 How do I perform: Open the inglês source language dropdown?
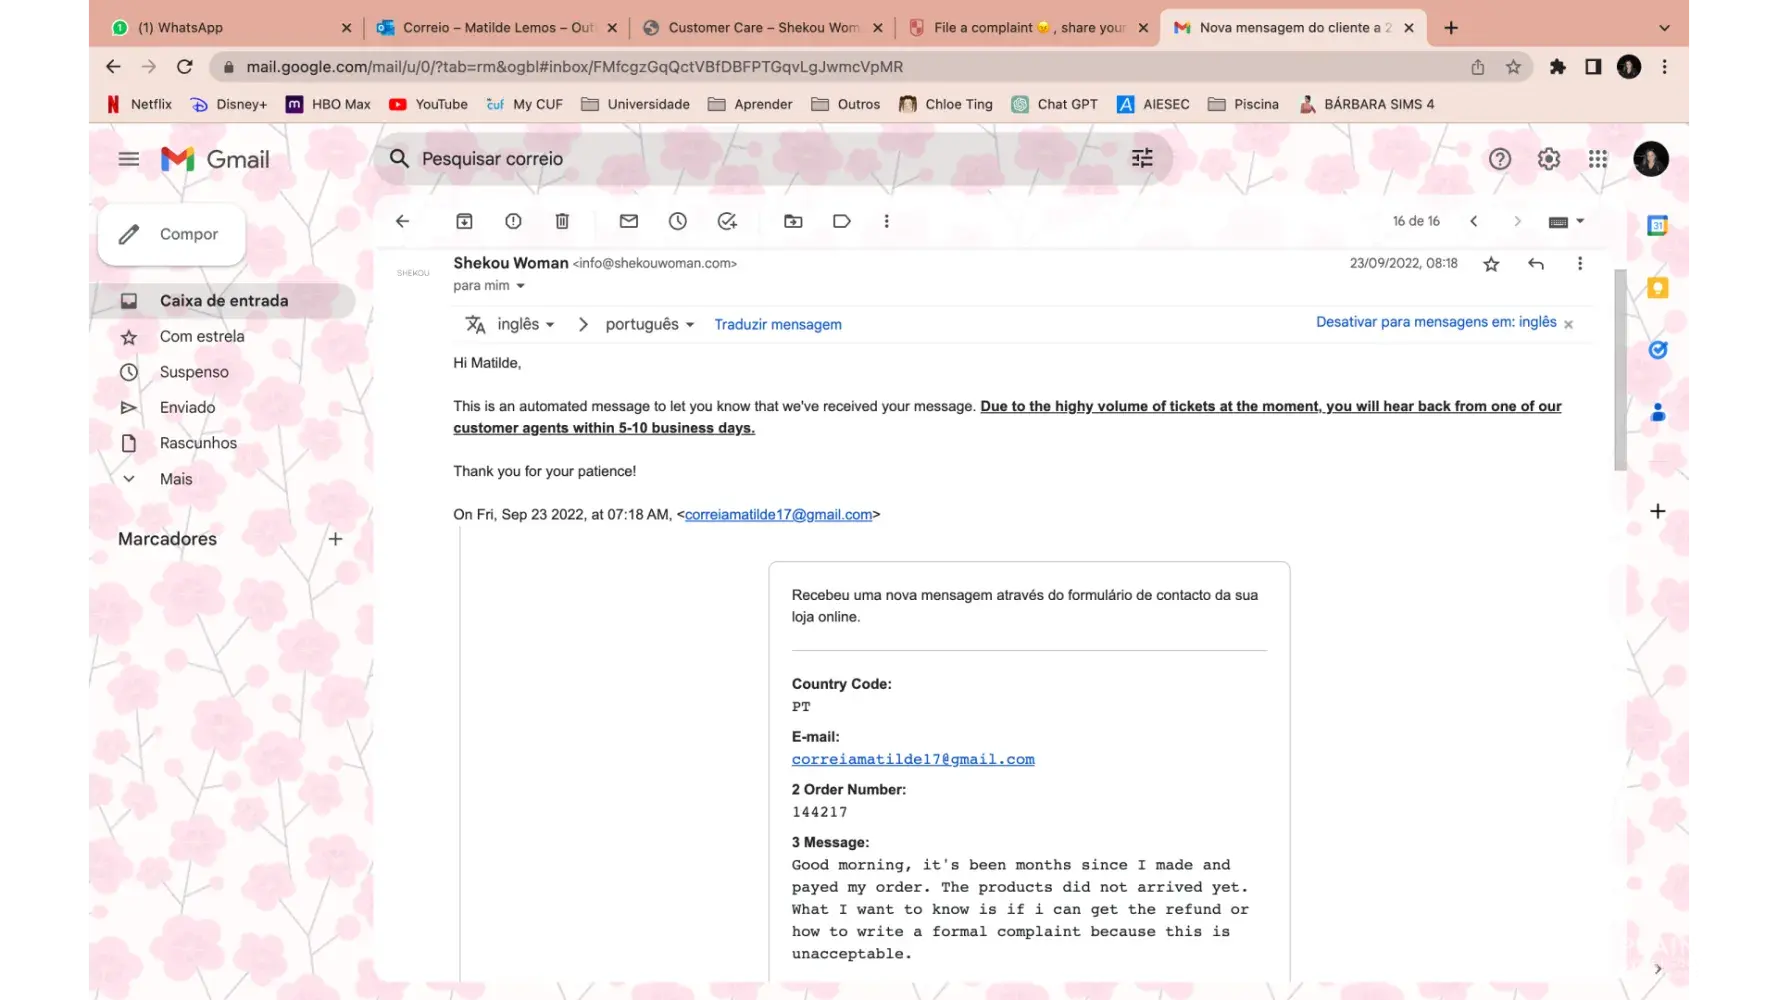click(526, 324)
